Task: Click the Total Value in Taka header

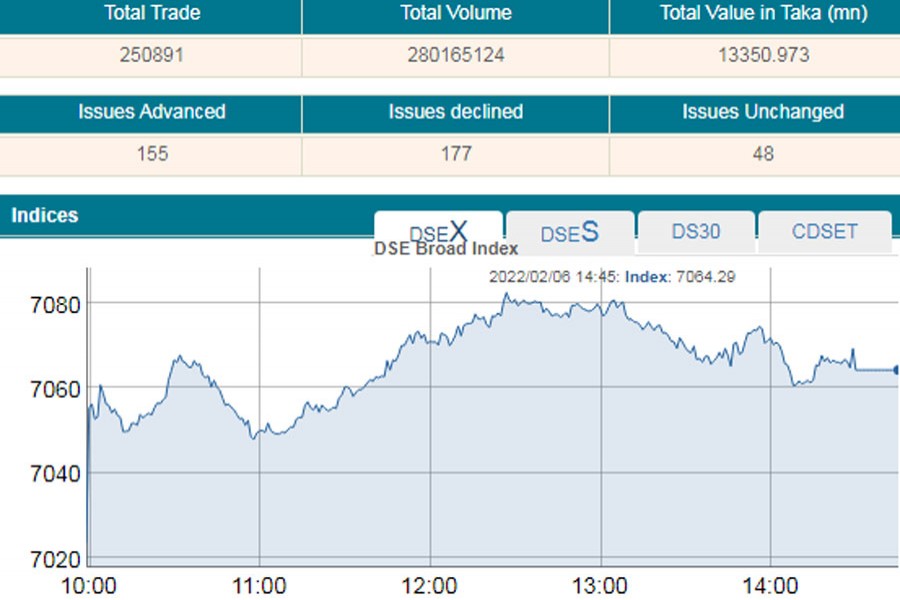Action: pos(763,14)
